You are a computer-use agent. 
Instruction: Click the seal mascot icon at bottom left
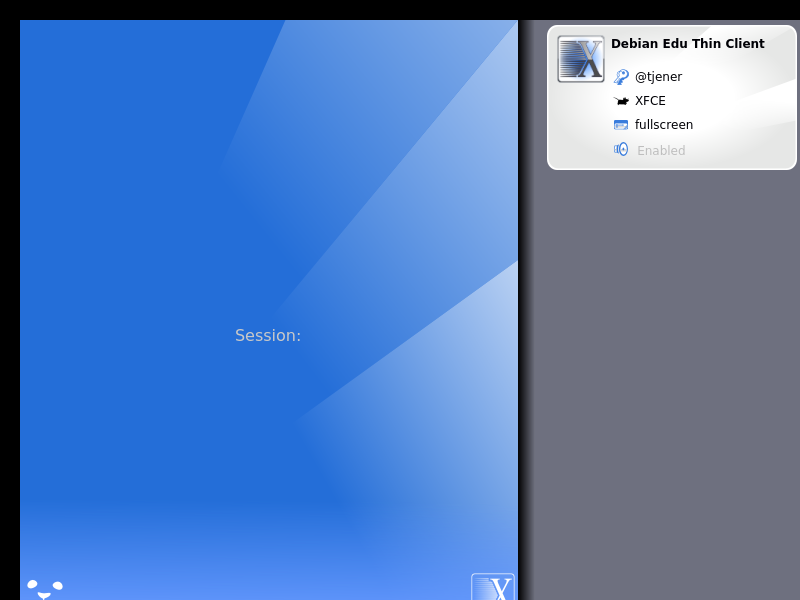click(44, 588)
